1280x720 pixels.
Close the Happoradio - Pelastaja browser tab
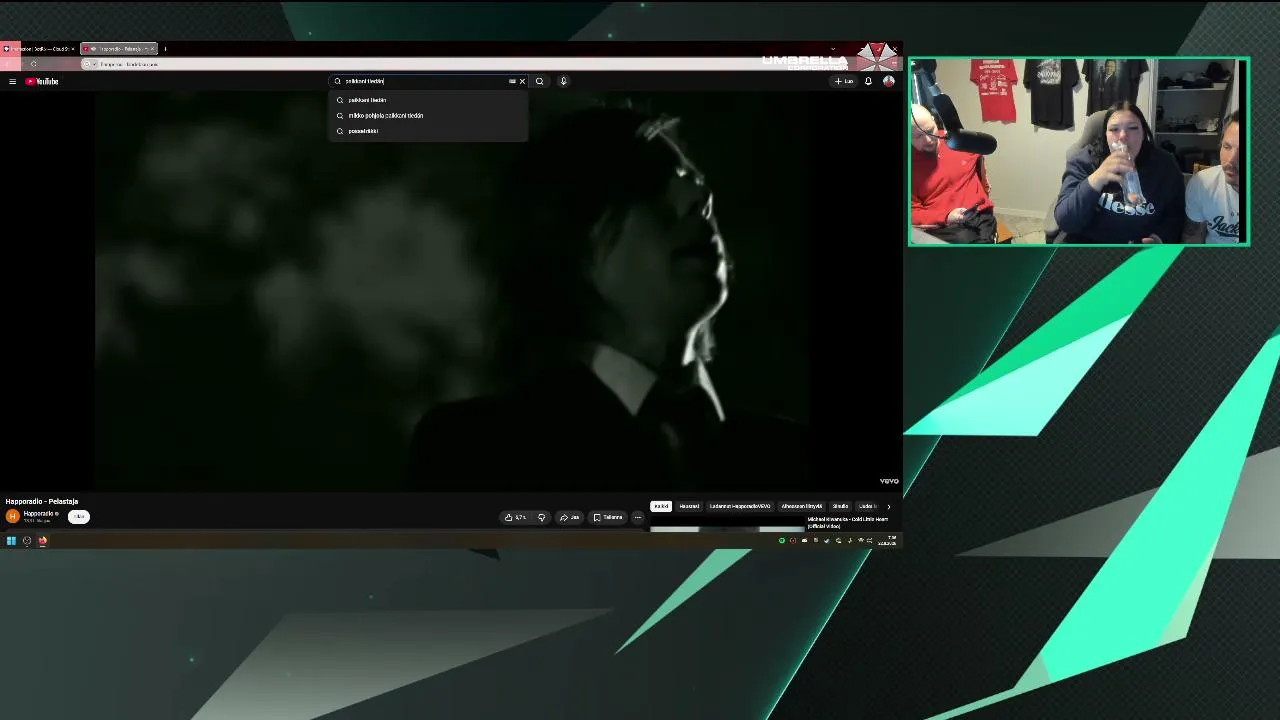(152, 48)
